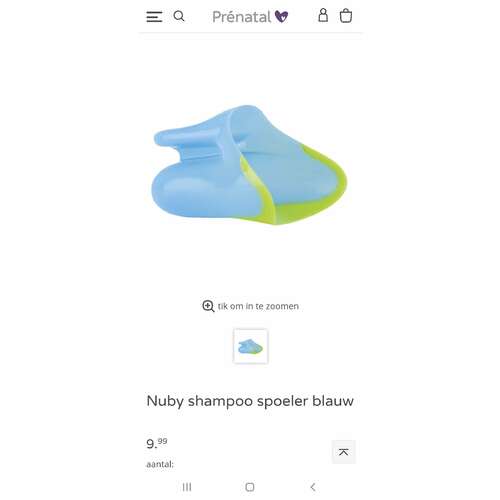Viewport: 500px width, 500px height.
Task: Open the hamburger navigation menu
Action: click(x=154, y=17)
